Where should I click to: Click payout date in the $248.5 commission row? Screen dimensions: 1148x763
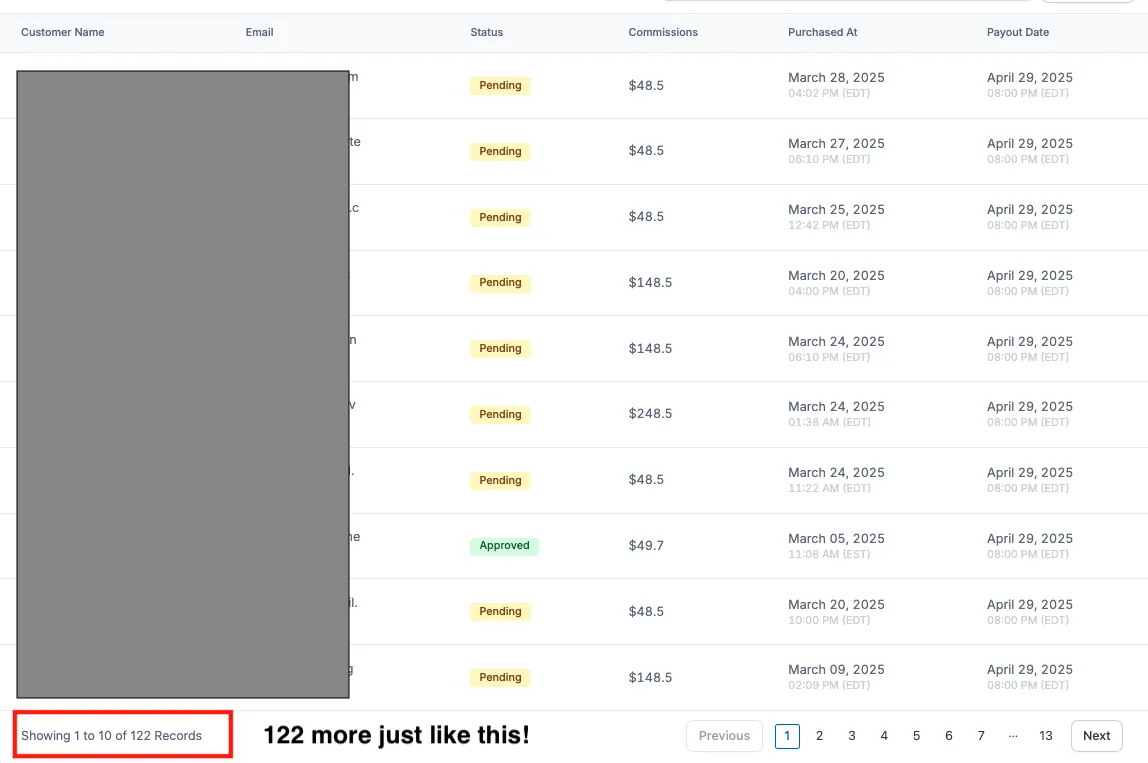[x=1029, y=406]
